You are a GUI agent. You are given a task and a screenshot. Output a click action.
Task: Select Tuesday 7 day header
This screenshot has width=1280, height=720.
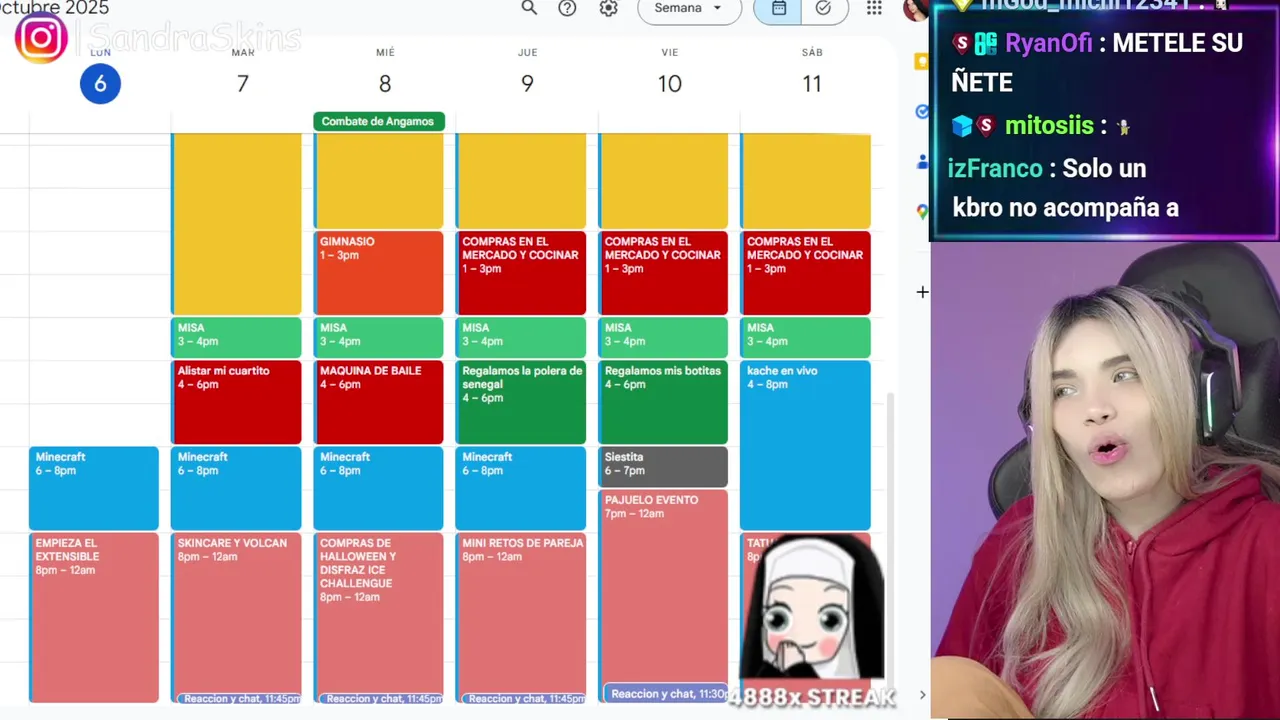pos(242,84)
